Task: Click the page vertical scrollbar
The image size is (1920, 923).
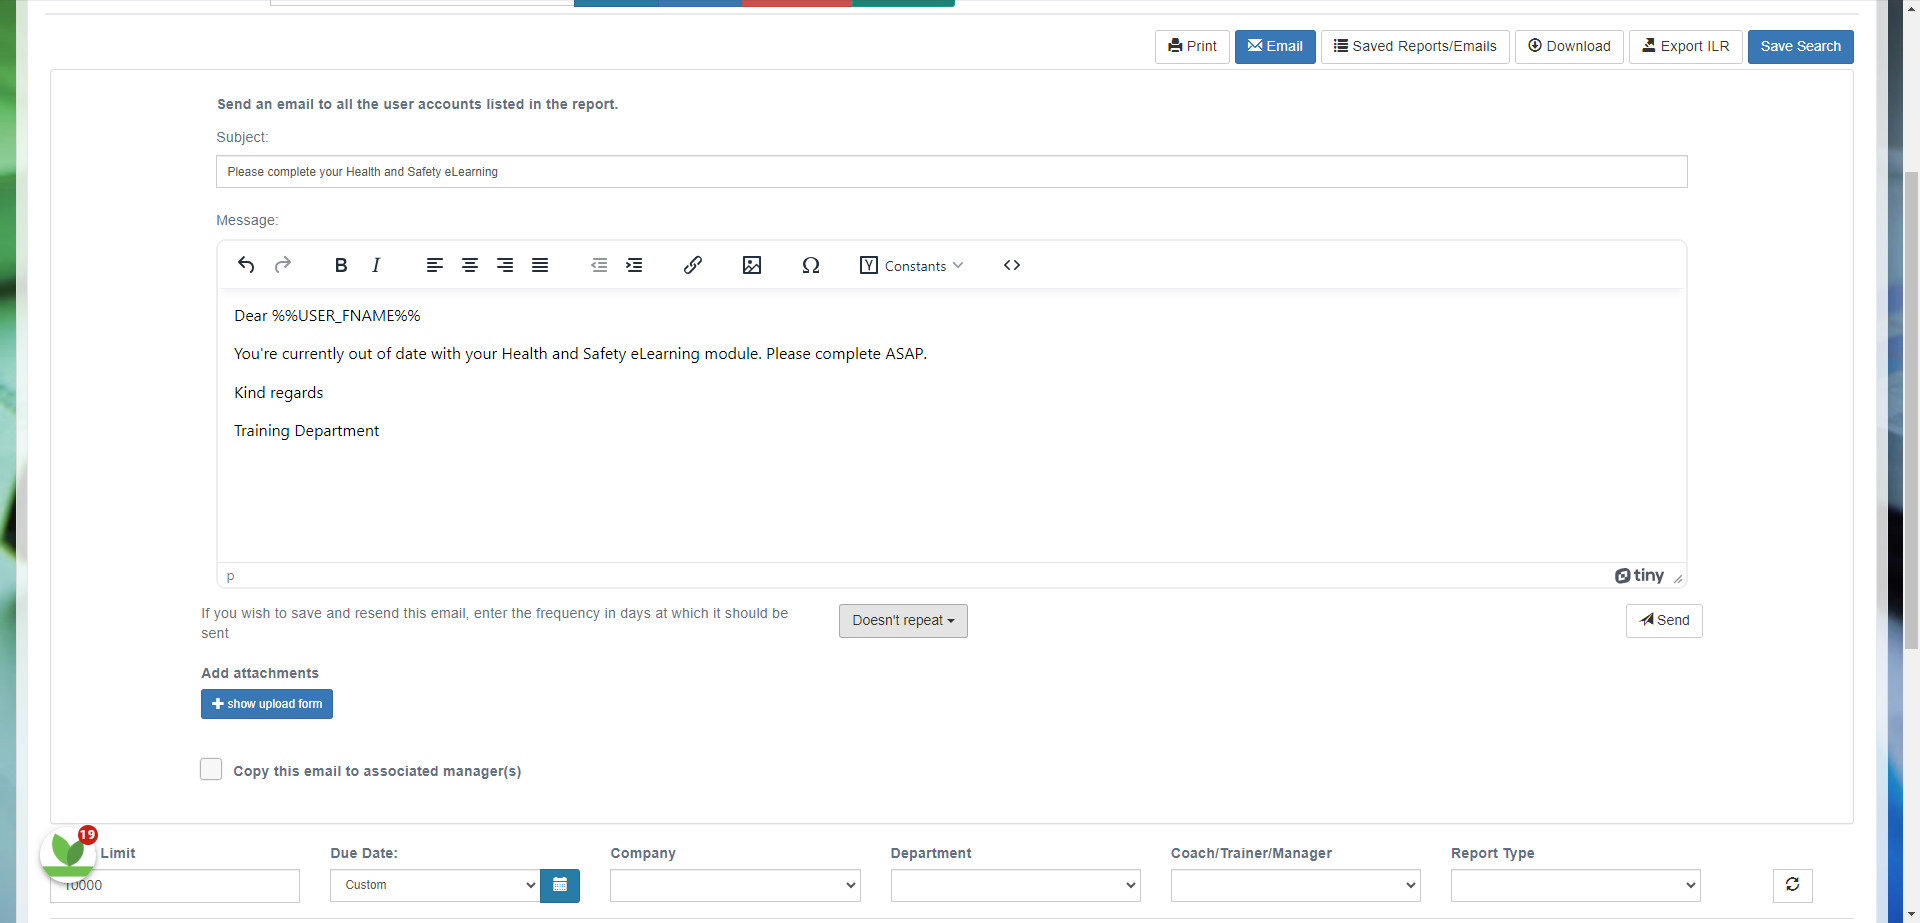Action: pos(1911,410)
